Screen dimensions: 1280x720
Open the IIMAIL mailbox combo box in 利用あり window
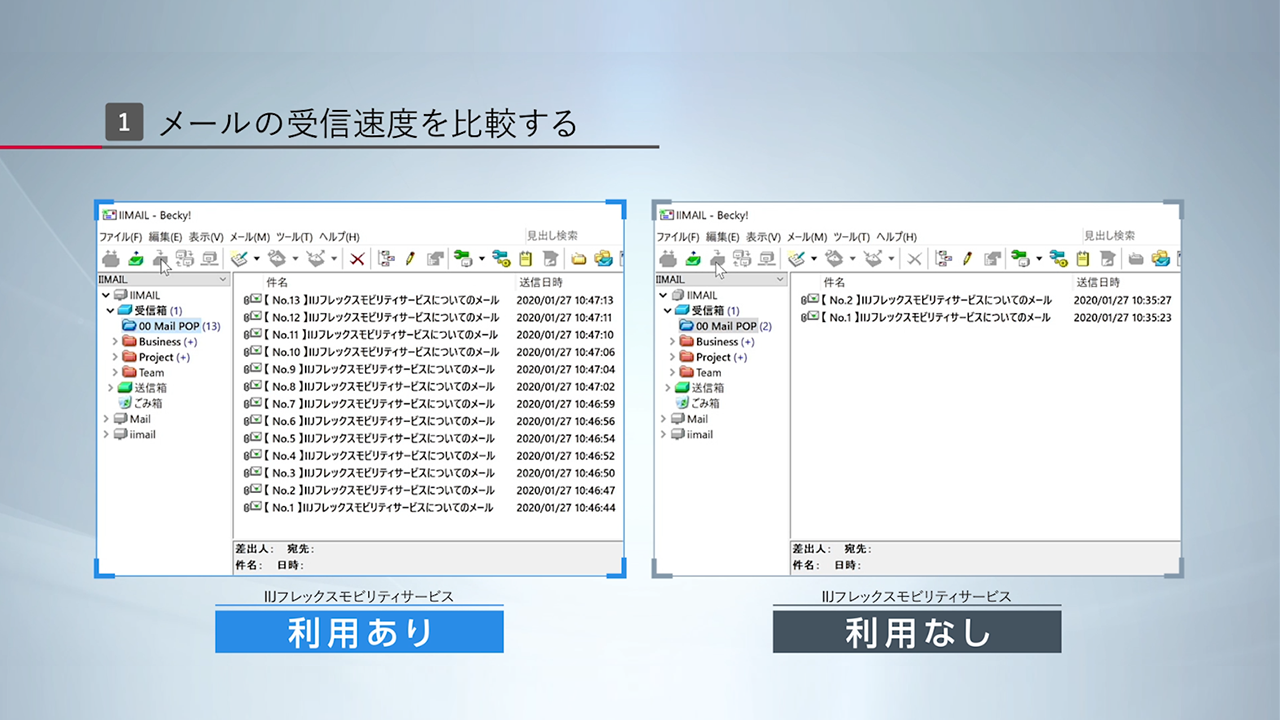pyautogui.click(x=164, y=280)
